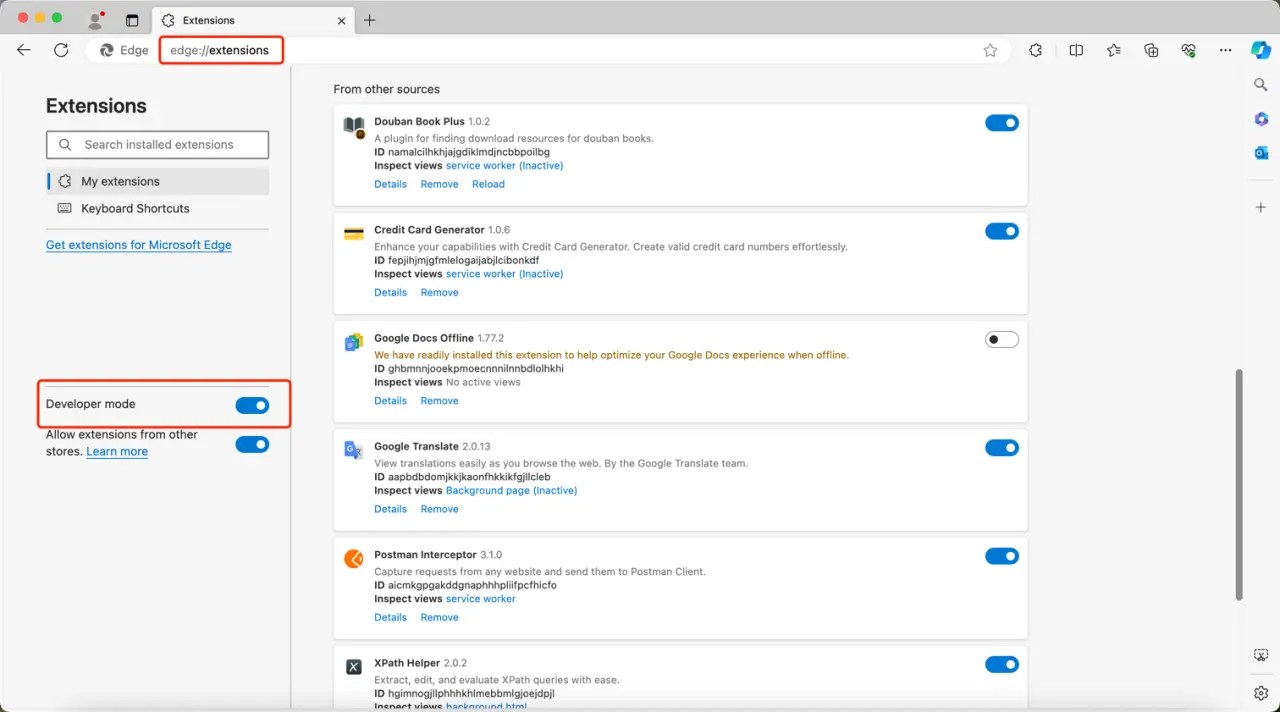This screenshot has height=712, width=1280.
Task: Remove the Google Docs Offline extension
Action: (439, 401)
